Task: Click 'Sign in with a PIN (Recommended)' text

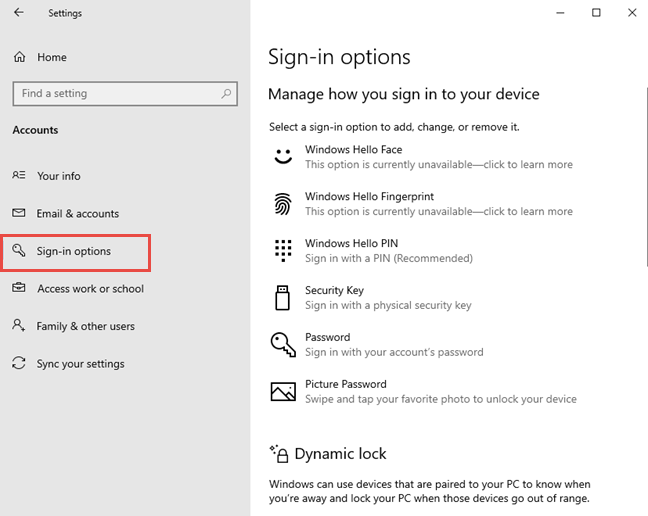Action: click(x=389, y=258)
